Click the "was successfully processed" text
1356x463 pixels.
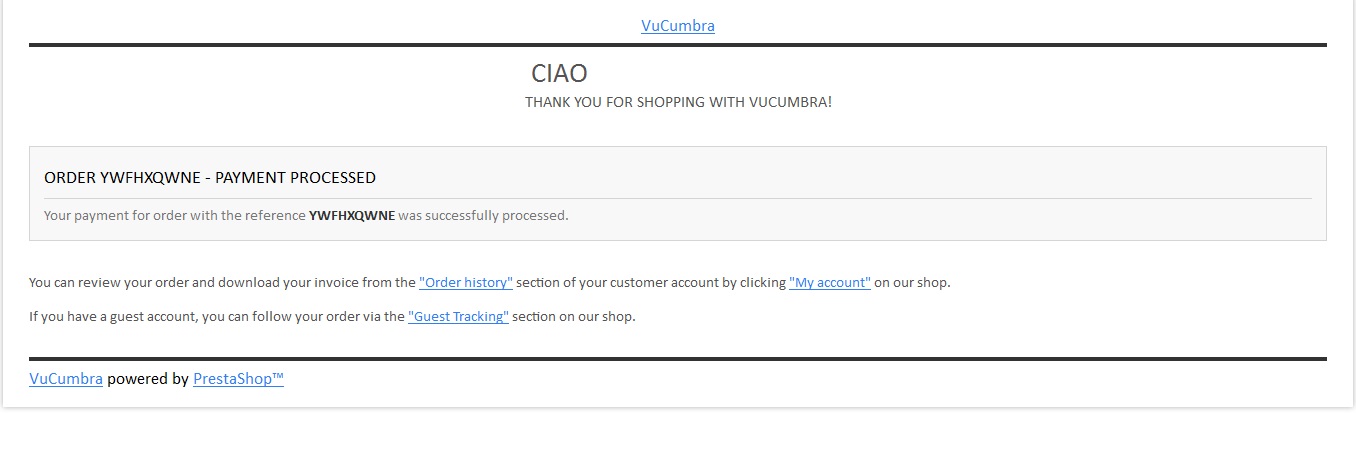click(483, 215)
